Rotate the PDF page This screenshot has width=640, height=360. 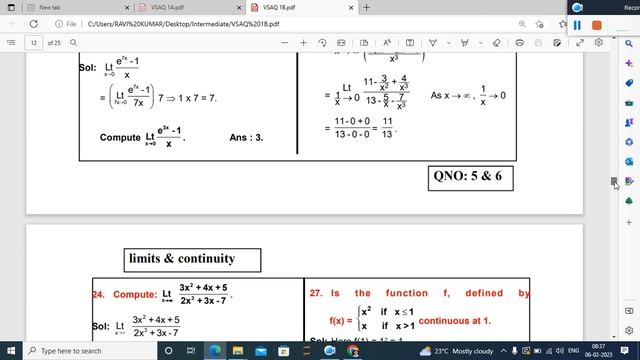pyautogui.click(x=322, y=42)
